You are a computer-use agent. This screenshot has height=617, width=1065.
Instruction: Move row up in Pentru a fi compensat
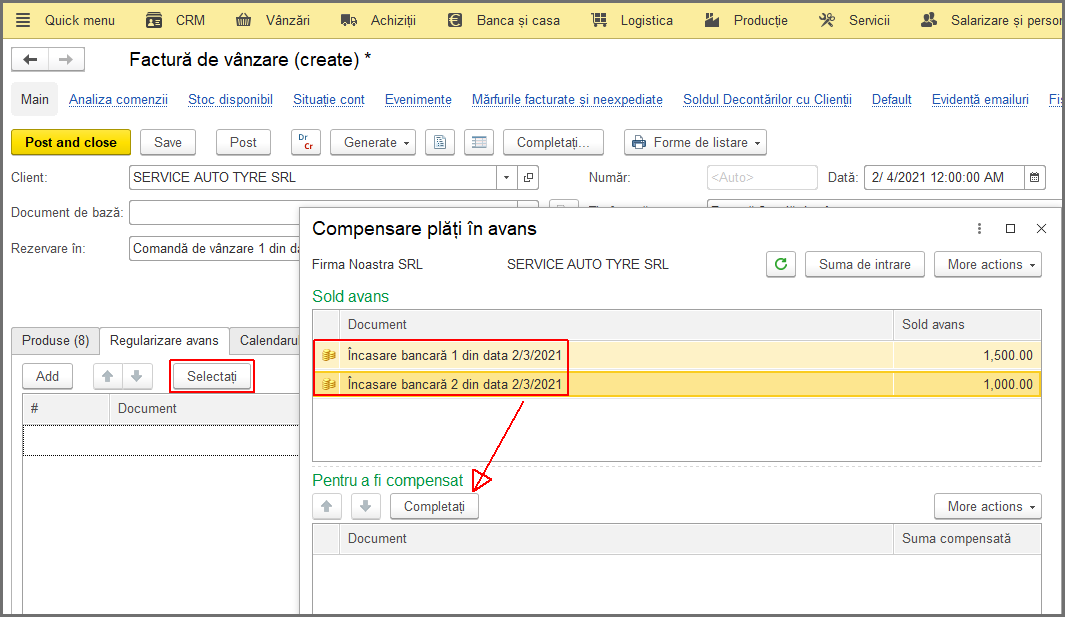(x=327, y=506)
